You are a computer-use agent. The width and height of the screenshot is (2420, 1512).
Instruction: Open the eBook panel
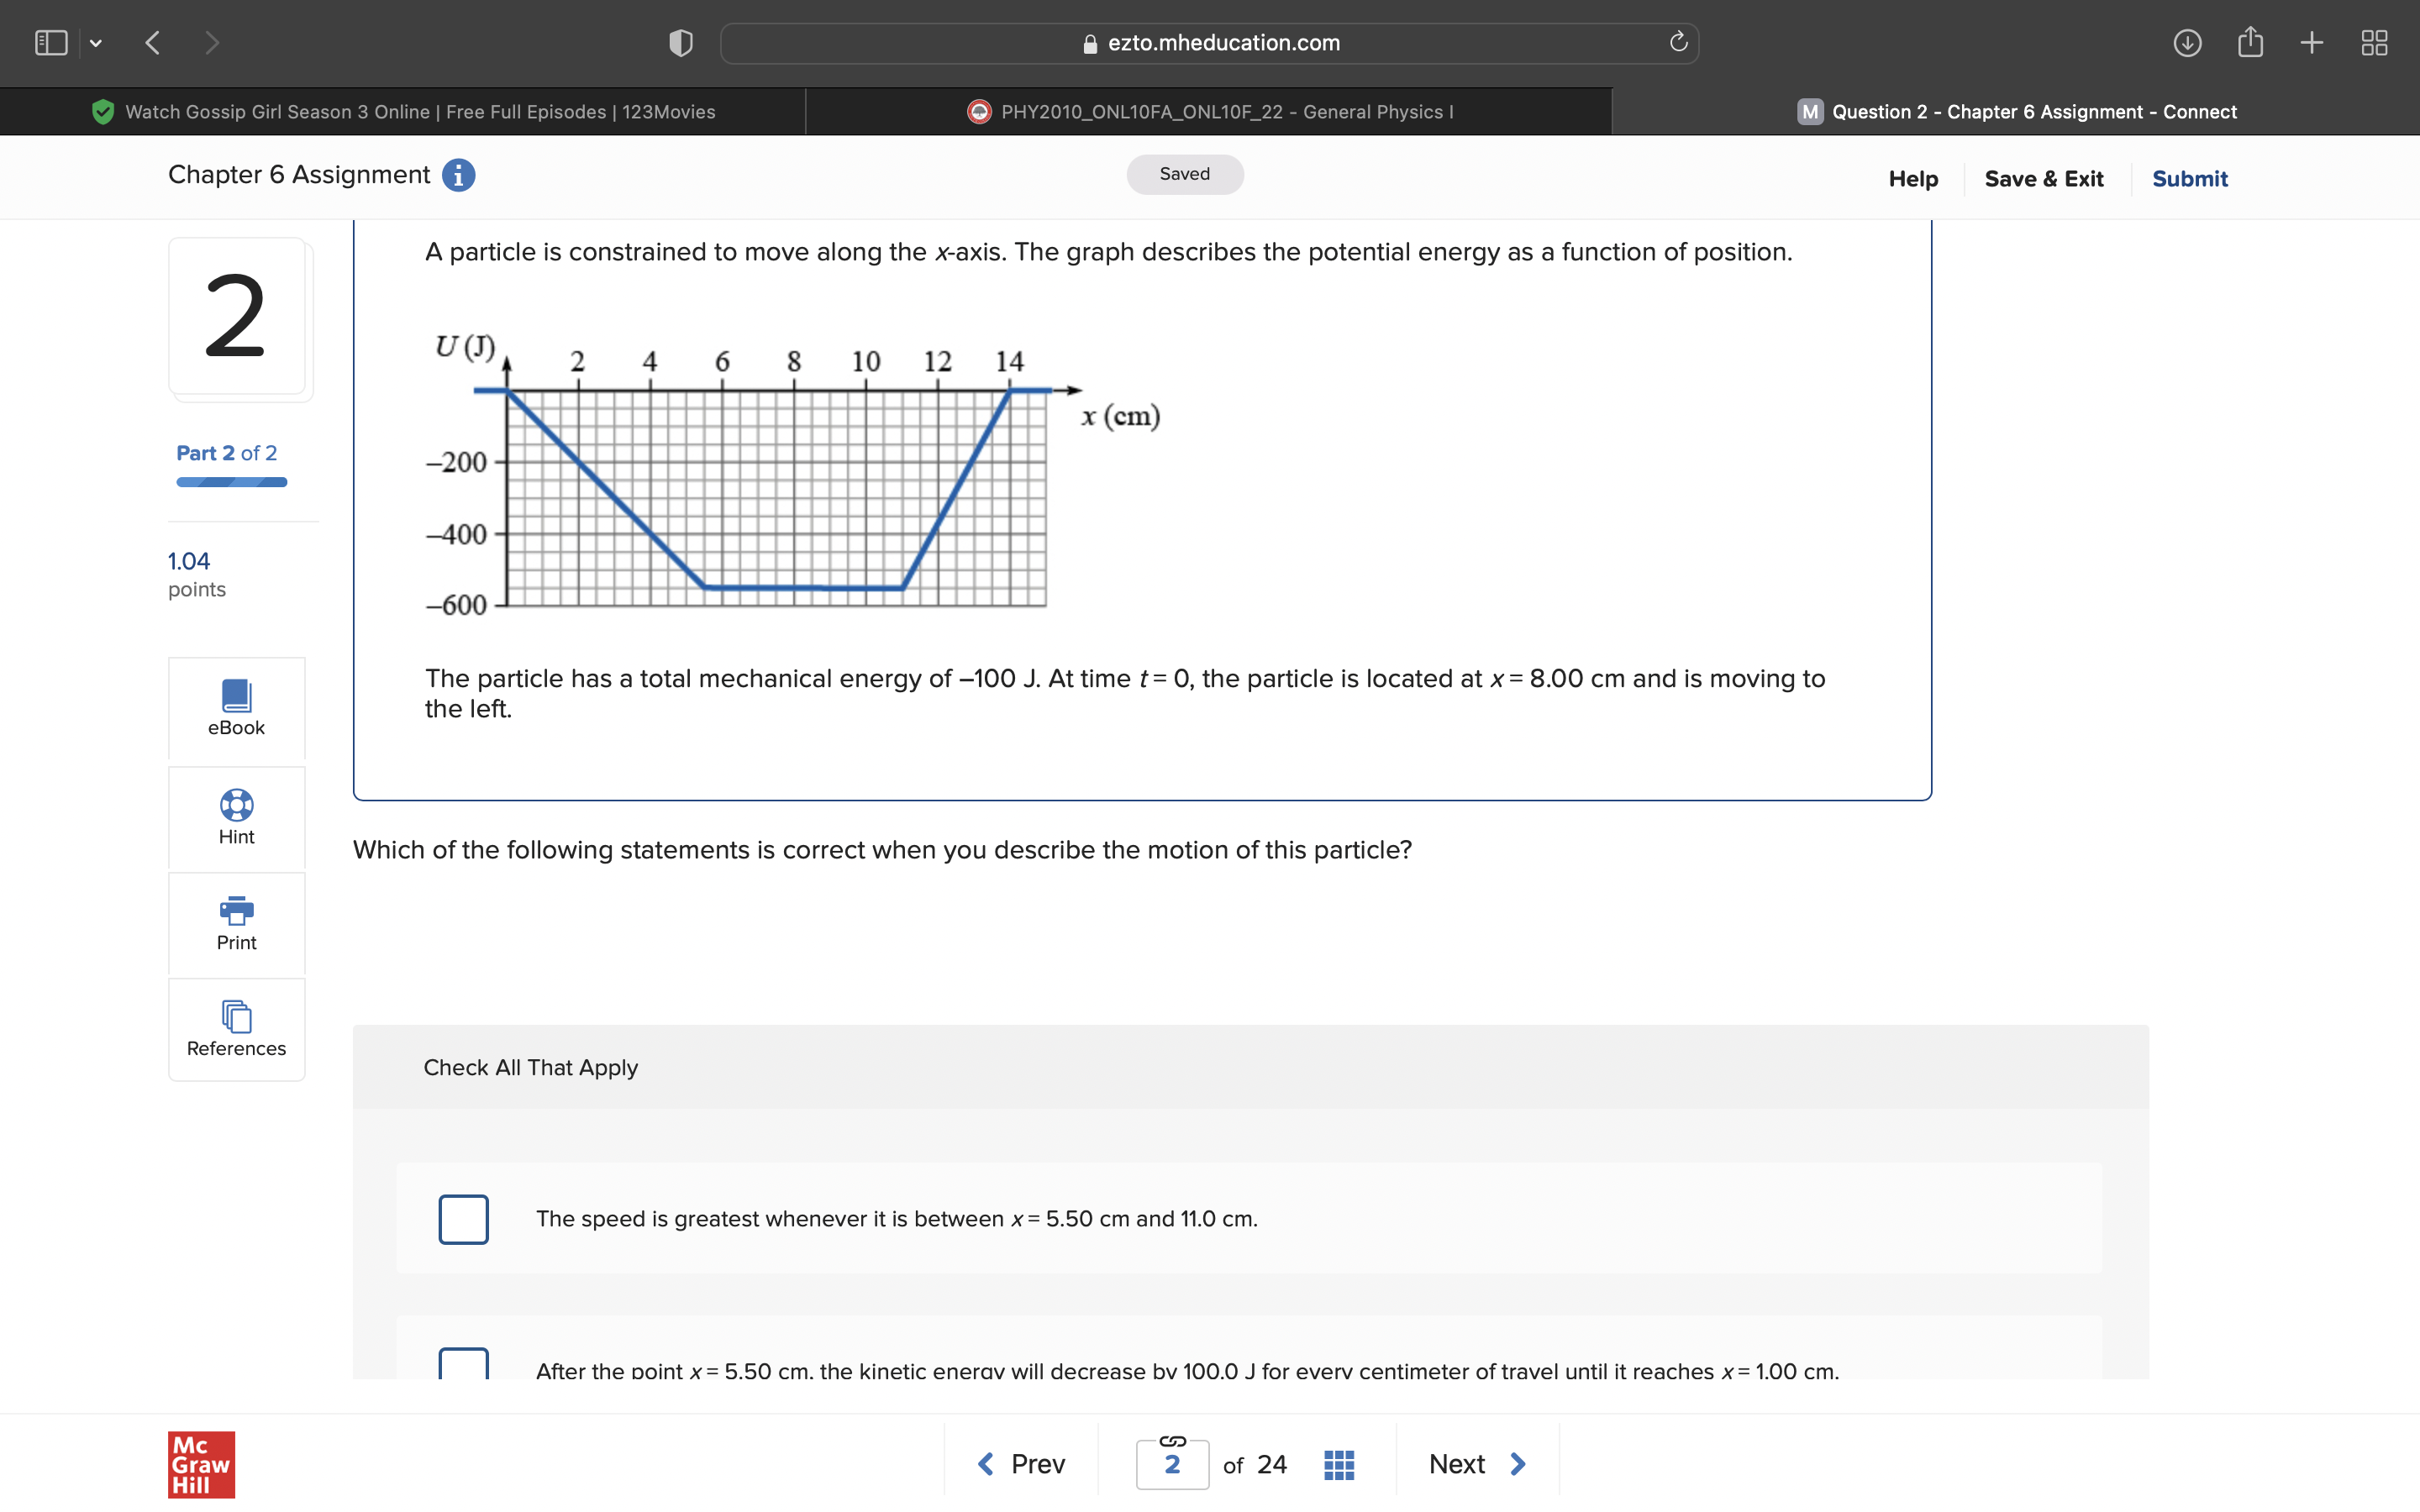coord(236,708)
